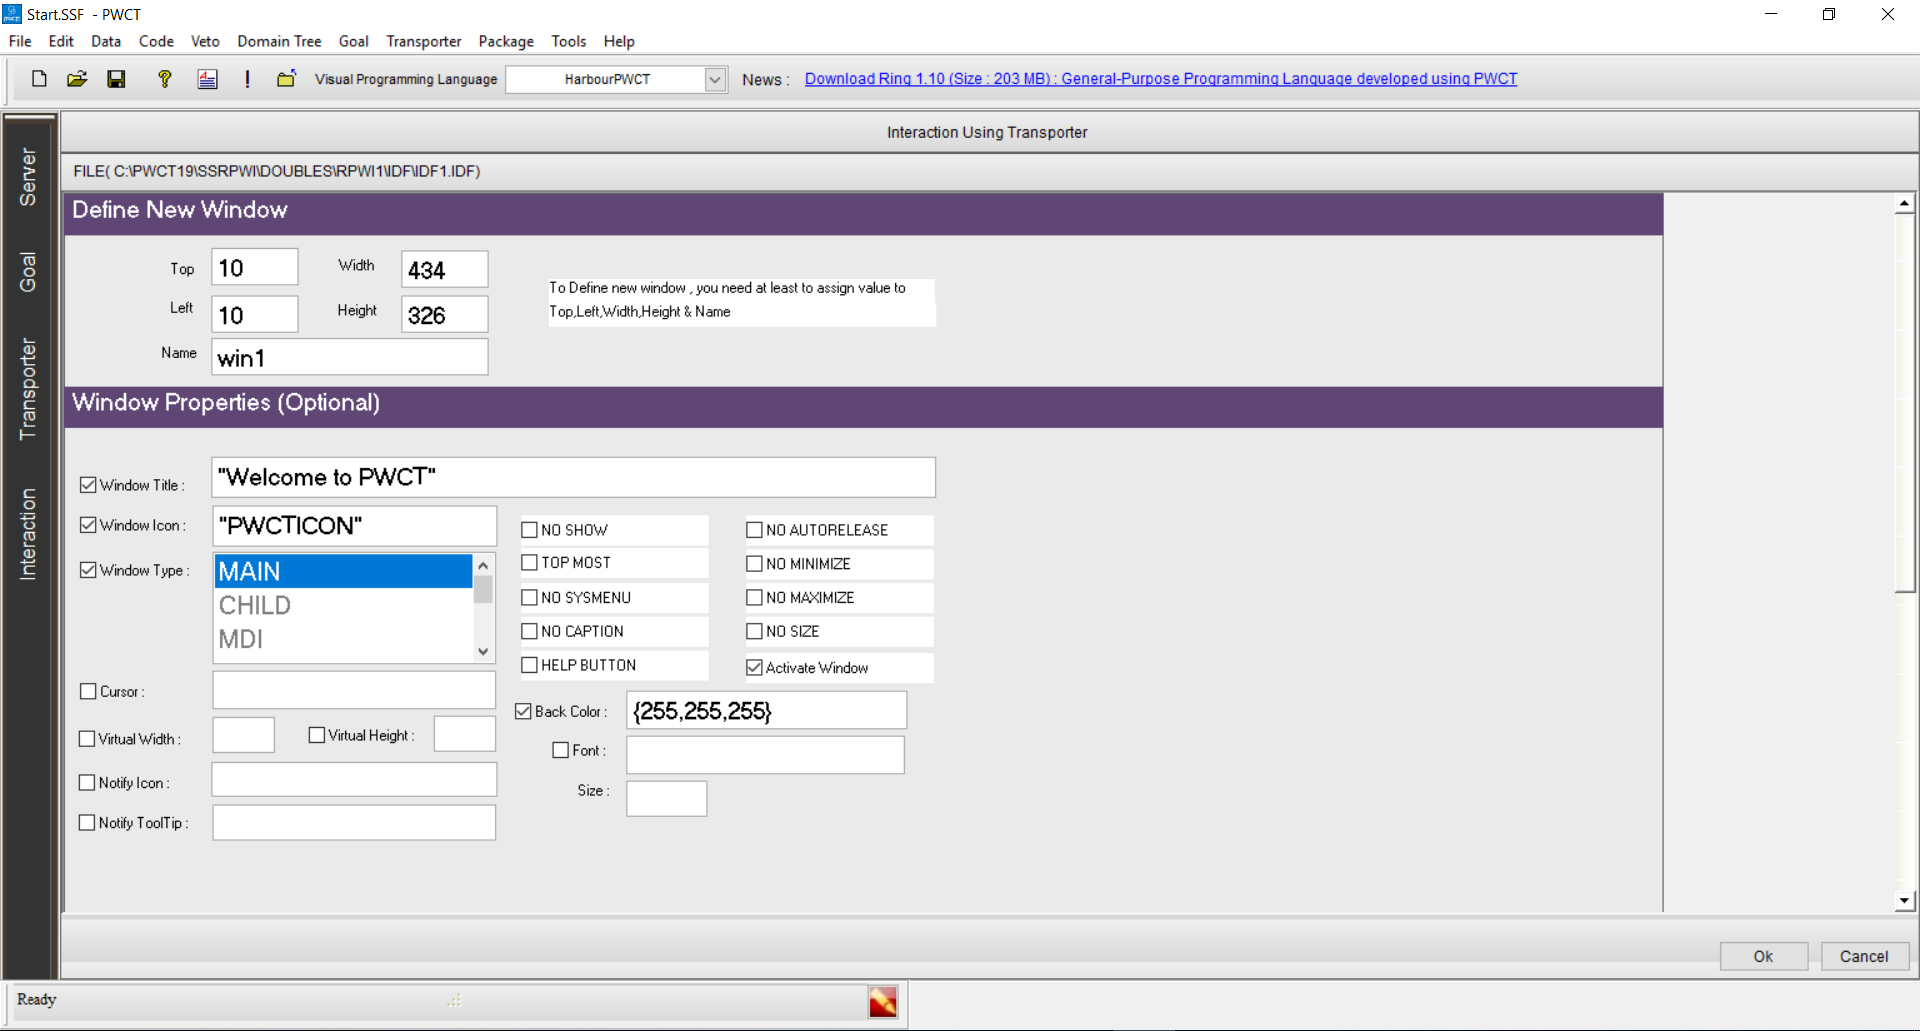1920x1031 pixels.
Task: Enable the Font checkbox
Action: coord(561,750)
